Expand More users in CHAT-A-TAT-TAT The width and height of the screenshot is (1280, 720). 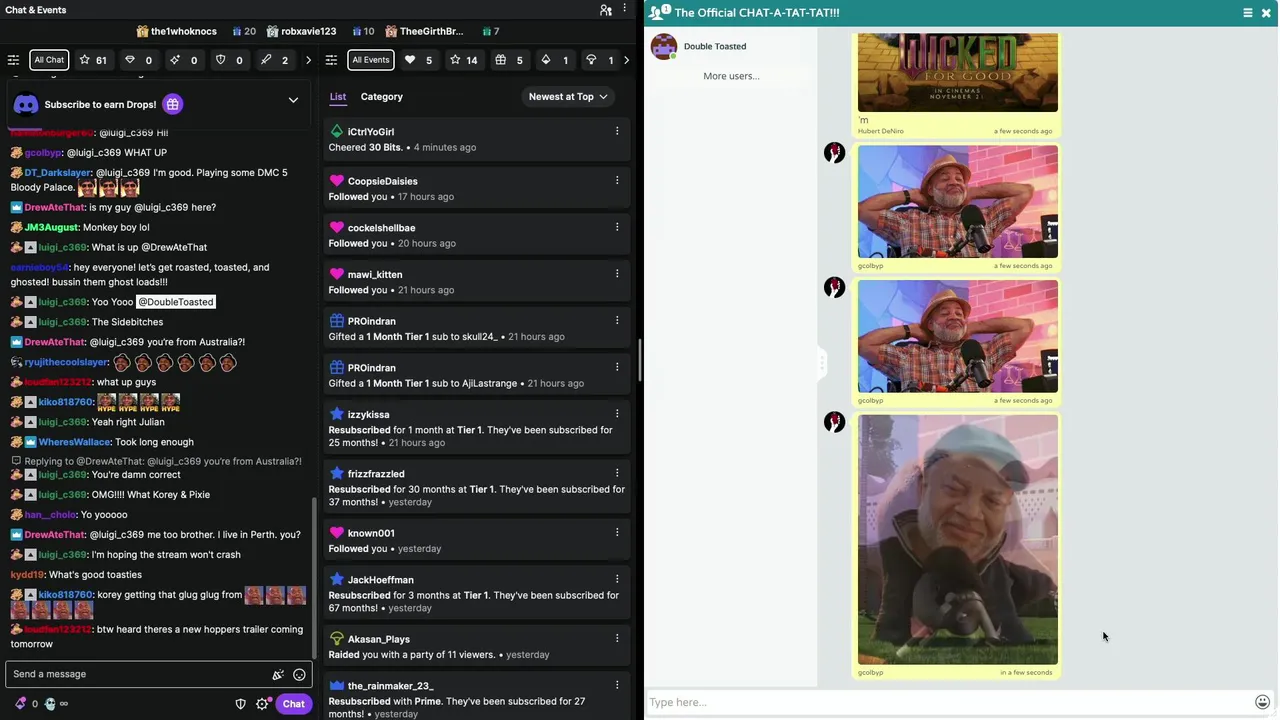[731, 76]
